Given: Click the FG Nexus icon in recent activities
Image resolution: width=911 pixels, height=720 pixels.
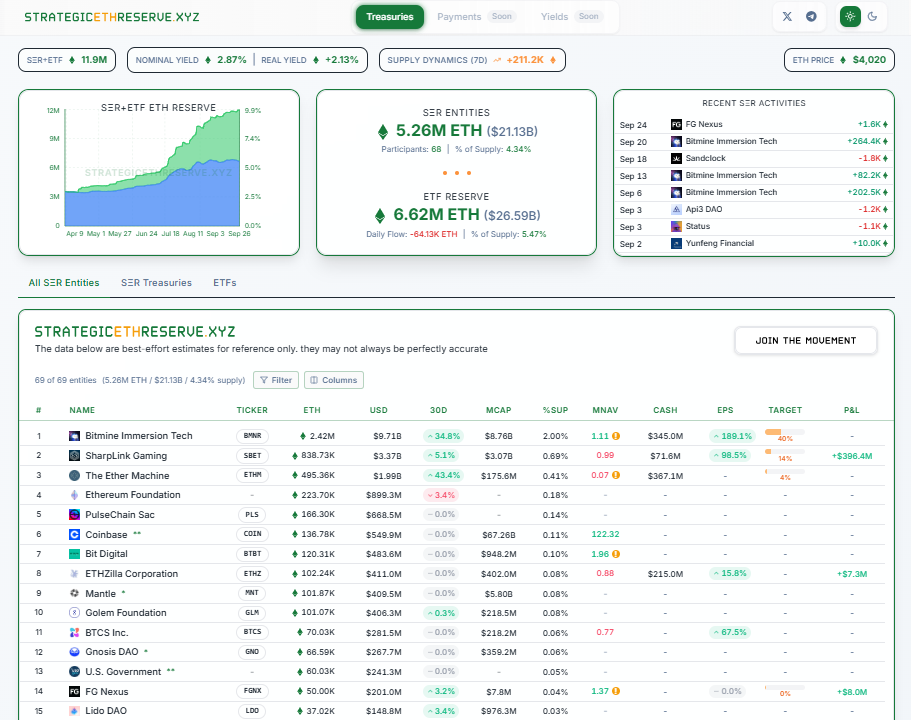Looking at the screenshot, I should coord(677,124).
